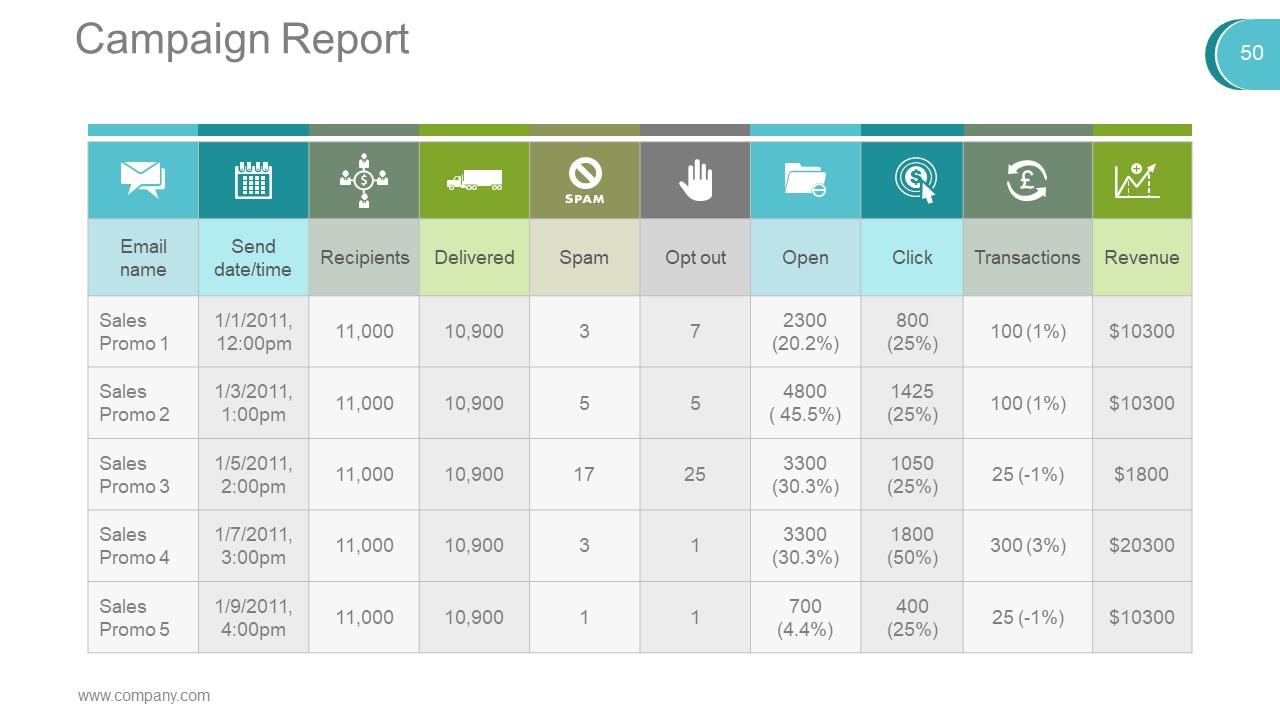Select the Transactions column header

coord(1027,257)
